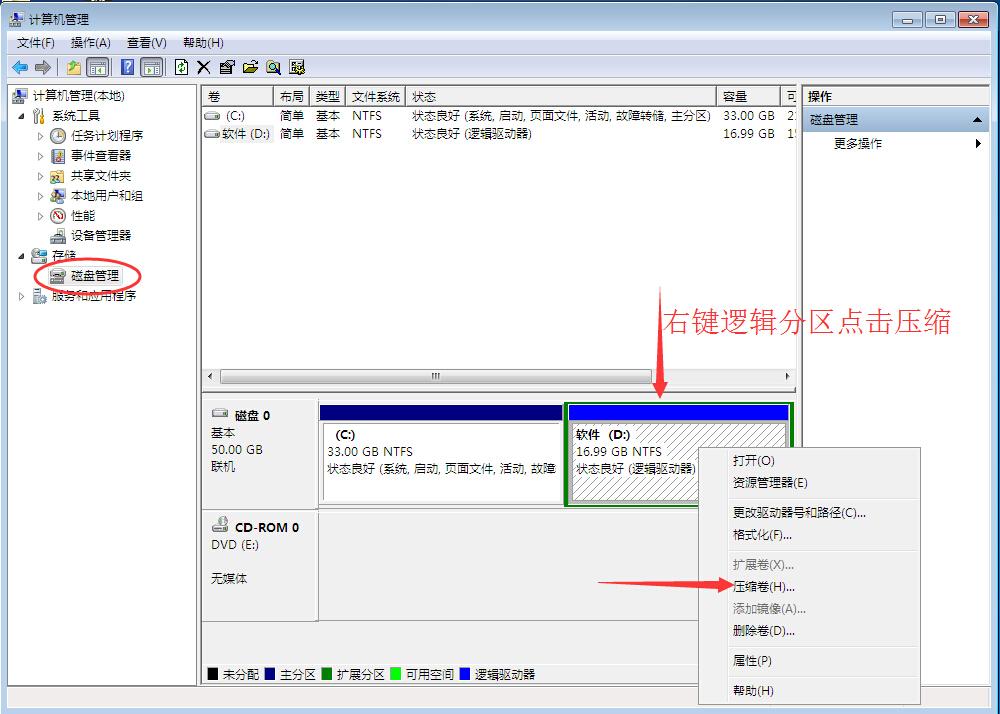This screenshot has width=1000, height=714.
Task: Click the 性能 icon in tree
Action: (58, 215)
